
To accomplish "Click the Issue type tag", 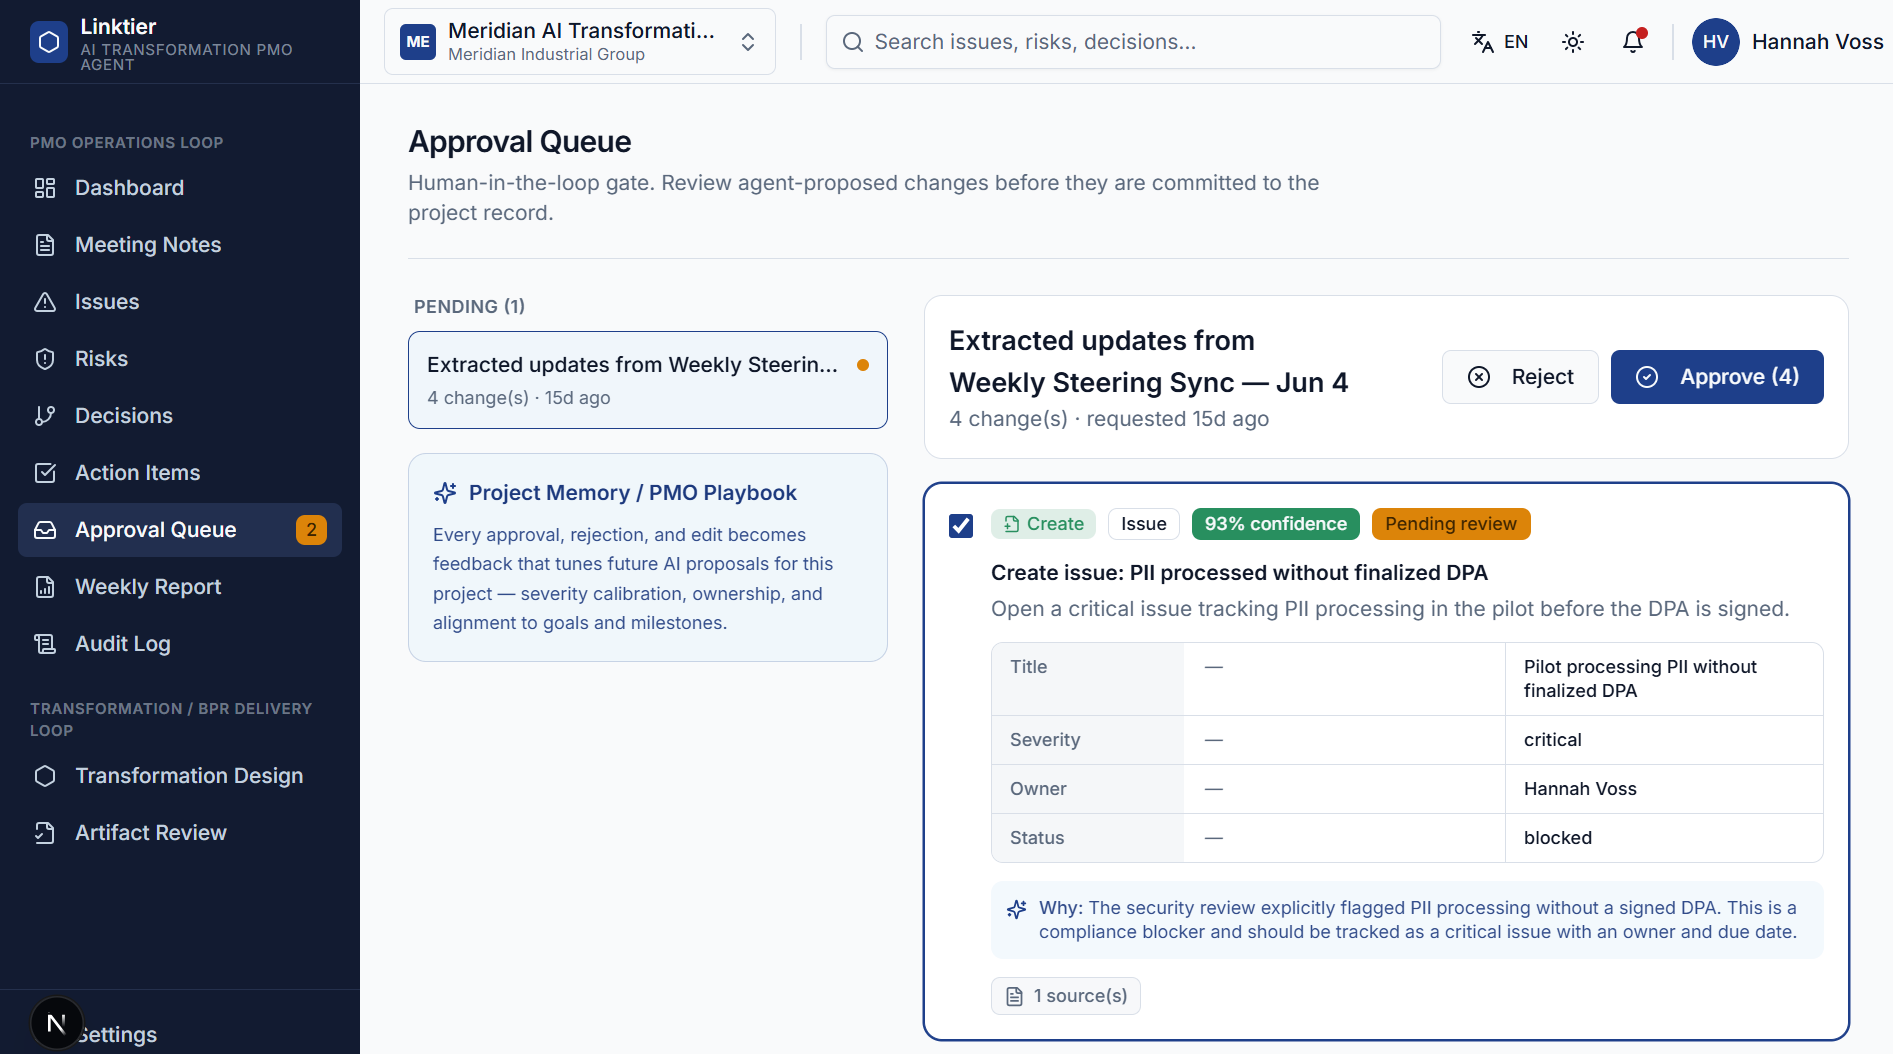I will pos(1144,524).
